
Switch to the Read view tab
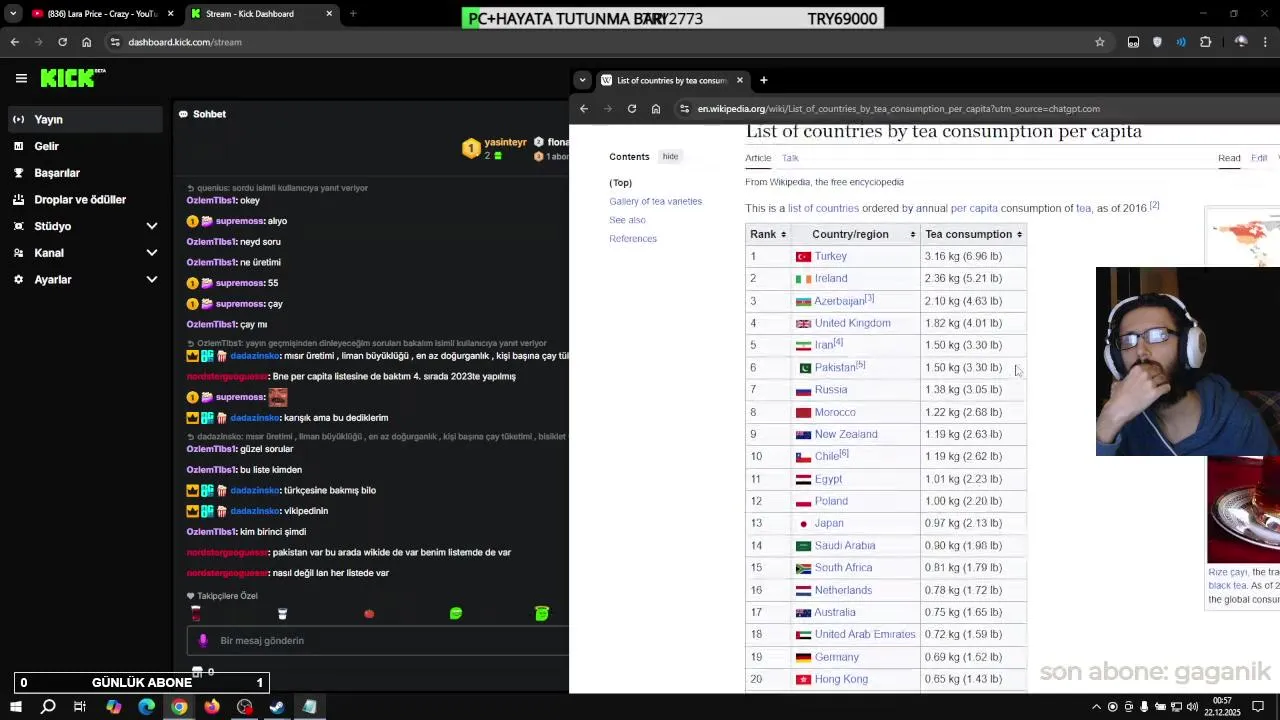tap(1229, 158)
